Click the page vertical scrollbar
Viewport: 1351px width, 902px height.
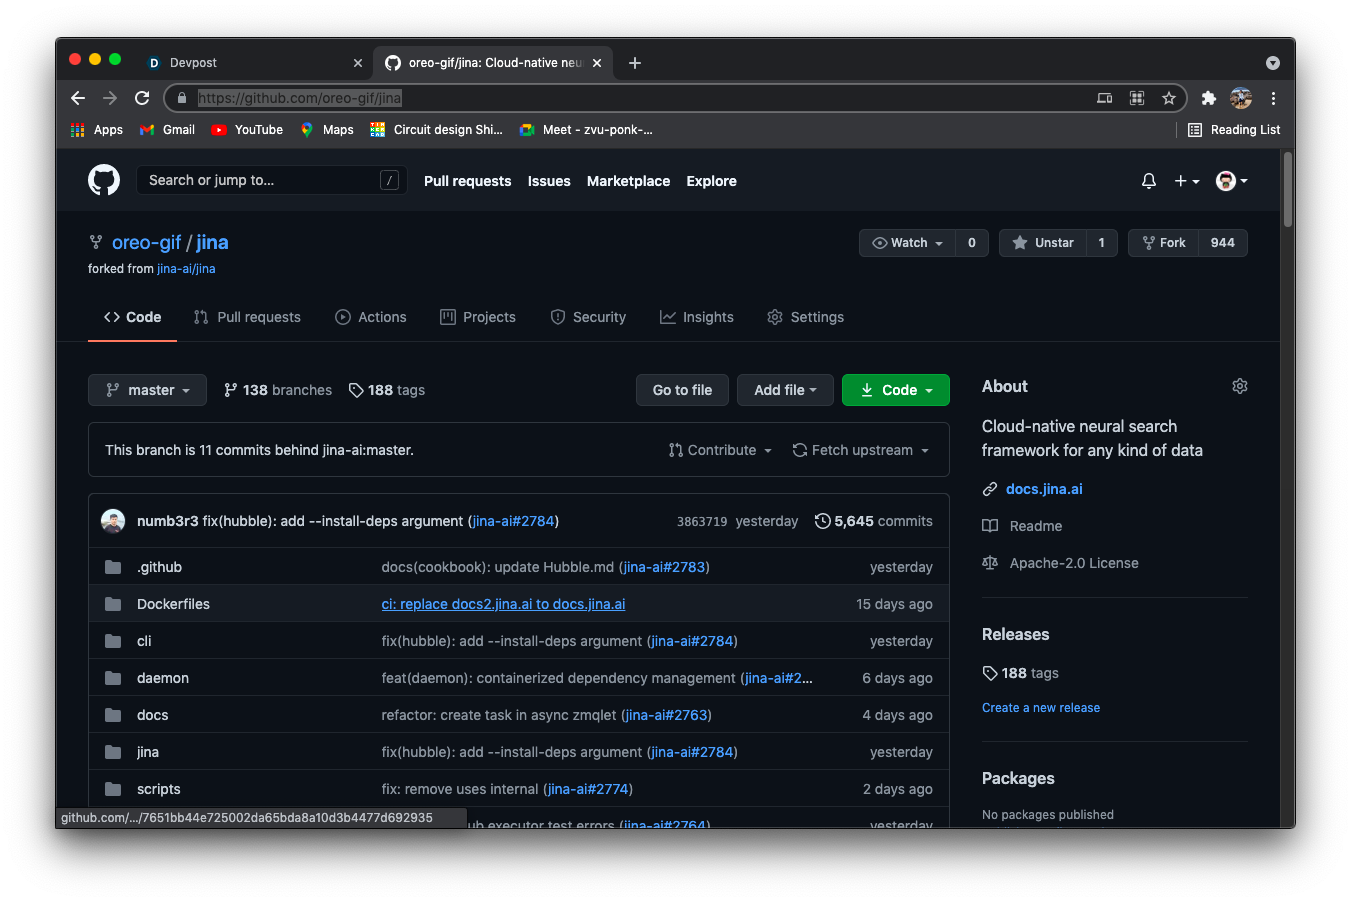coord(1288,188)
